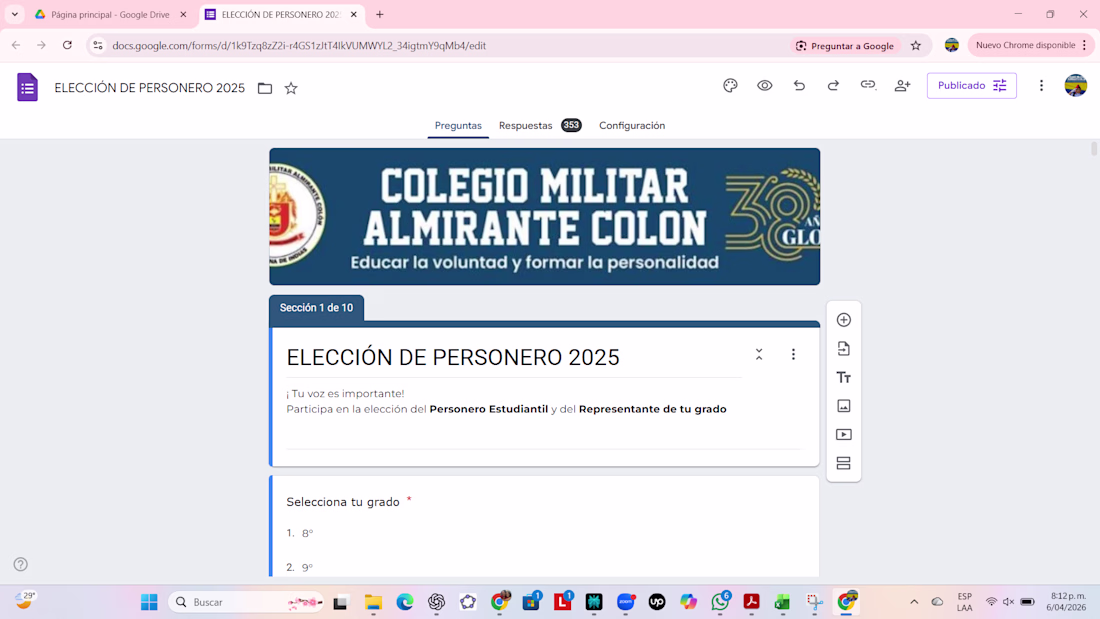Open section 1 more options menu
Image resolution: width=1100 pixels, height=619 pixels.
pyautogui.click(x=793, y=354)
